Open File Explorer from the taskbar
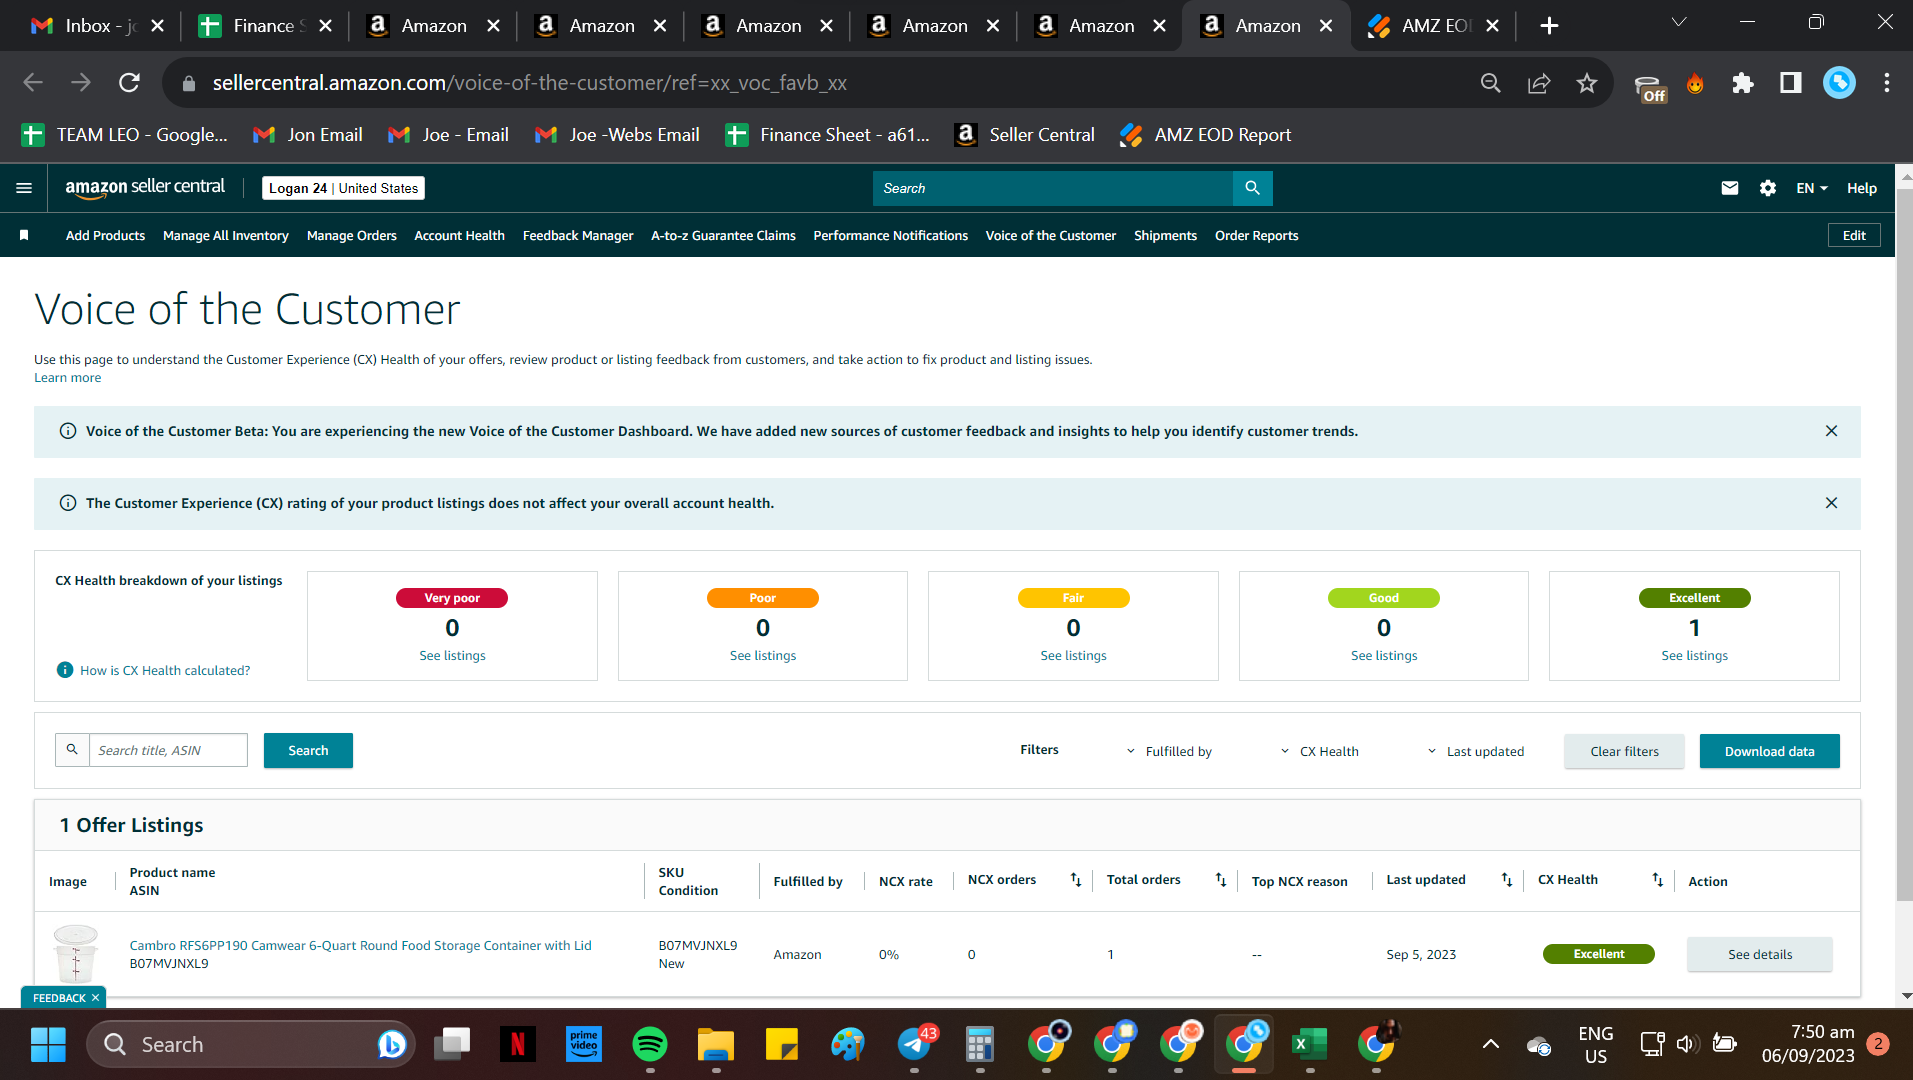The height and width of the screenshot is (1080, 1913). 716,1045
